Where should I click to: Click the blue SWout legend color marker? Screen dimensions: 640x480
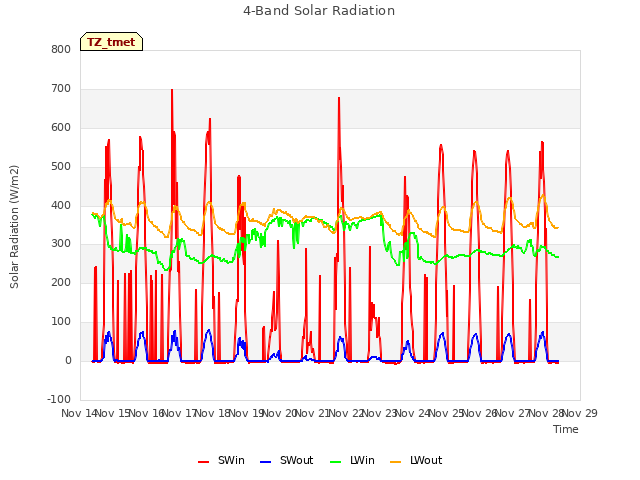pos(265,462)
